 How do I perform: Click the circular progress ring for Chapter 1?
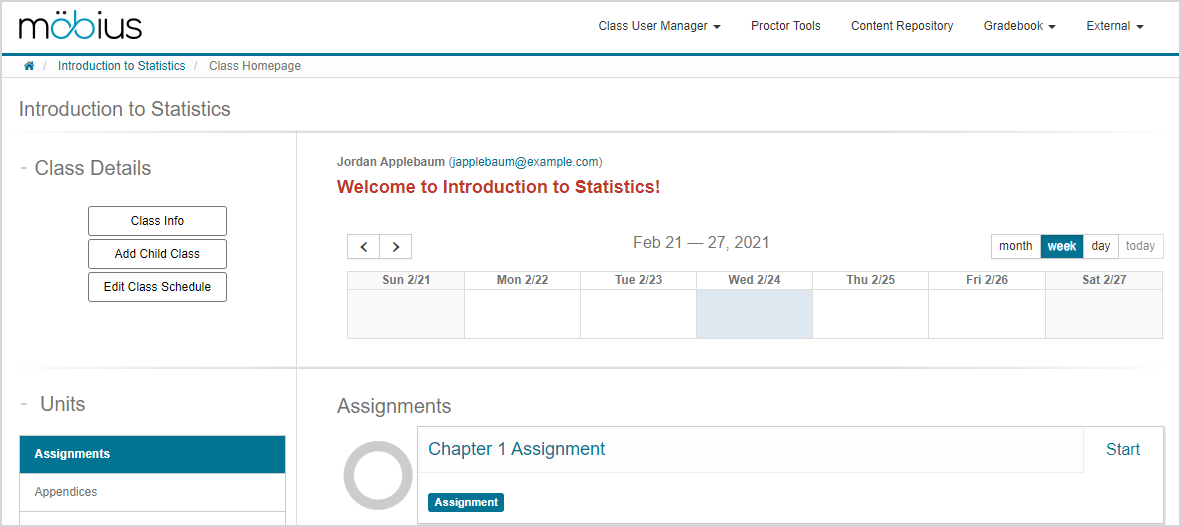click(x=377, y=475)
